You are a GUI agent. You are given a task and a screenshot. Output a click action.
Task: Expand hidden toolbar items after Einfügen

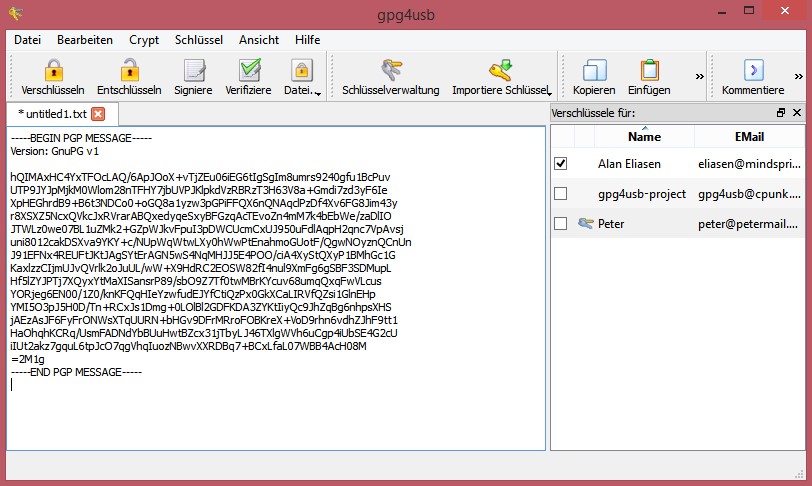(700, 76)
